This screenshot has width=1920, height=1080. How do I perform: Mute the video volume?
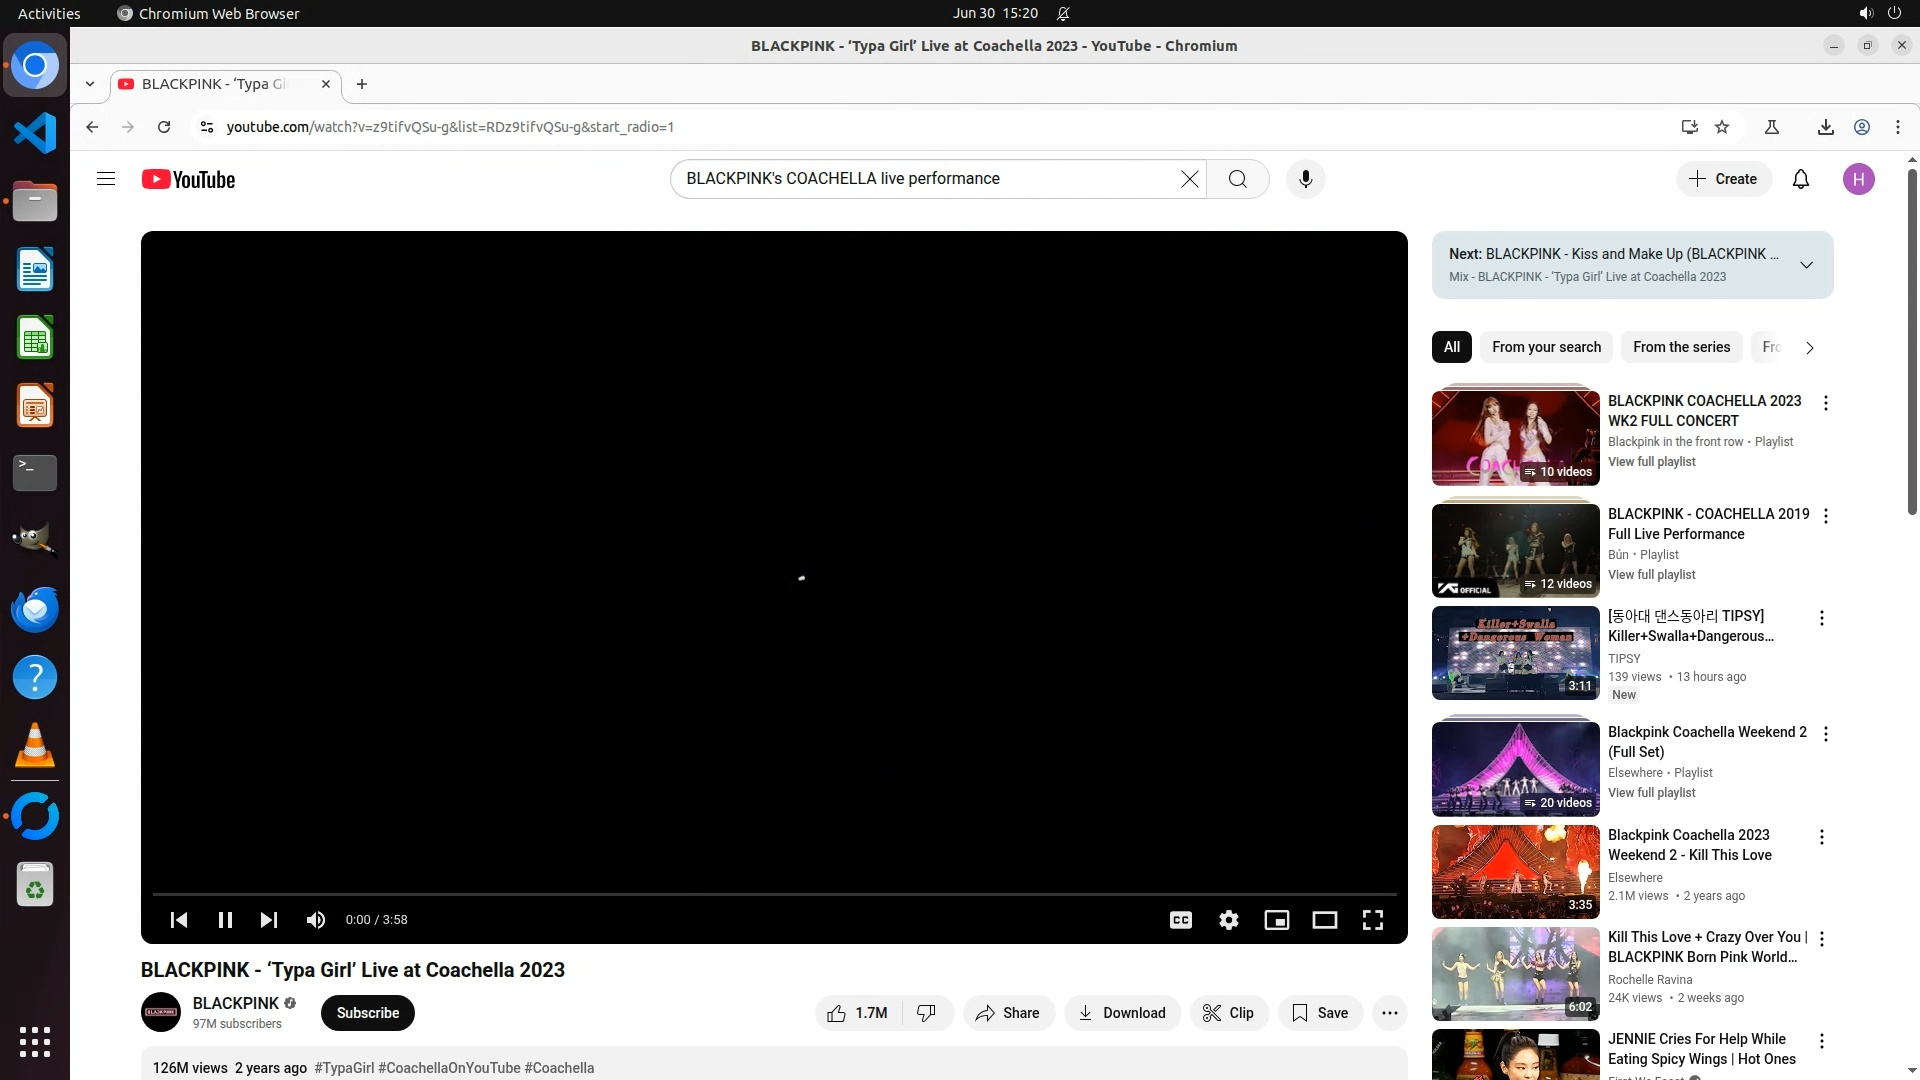coord(315,920)
